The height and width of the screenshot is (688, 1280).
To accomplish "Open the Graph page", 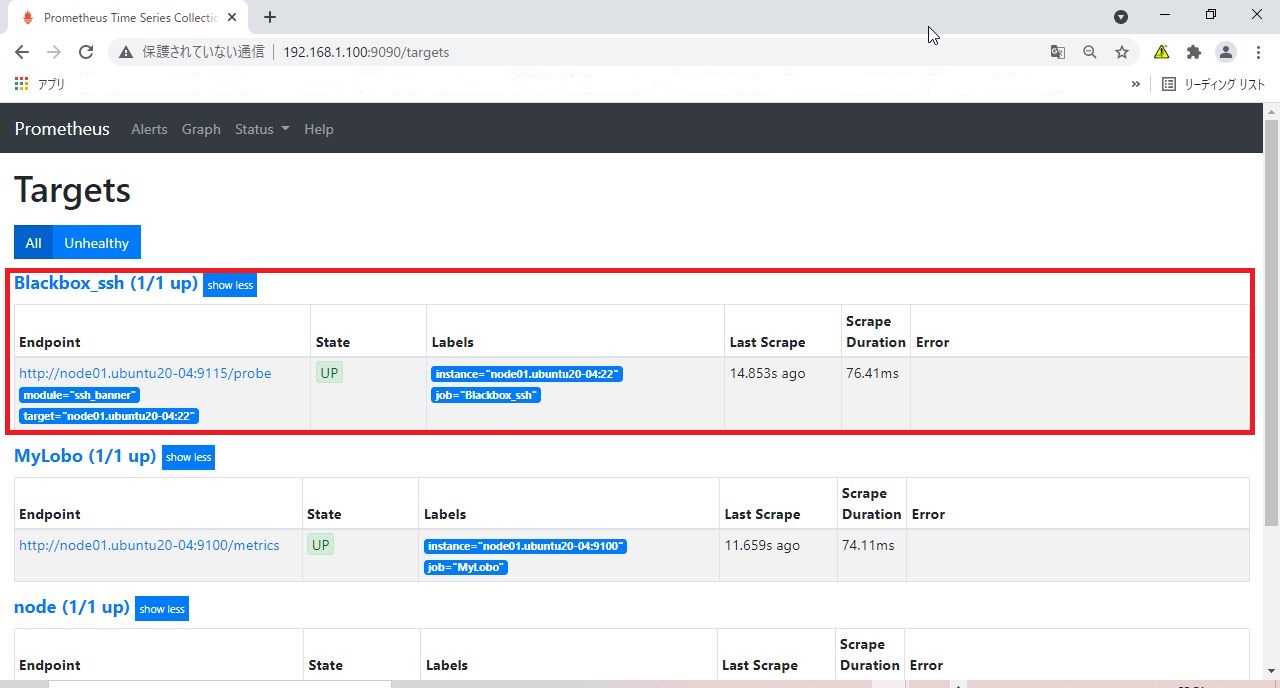I will tap(201, 129).
